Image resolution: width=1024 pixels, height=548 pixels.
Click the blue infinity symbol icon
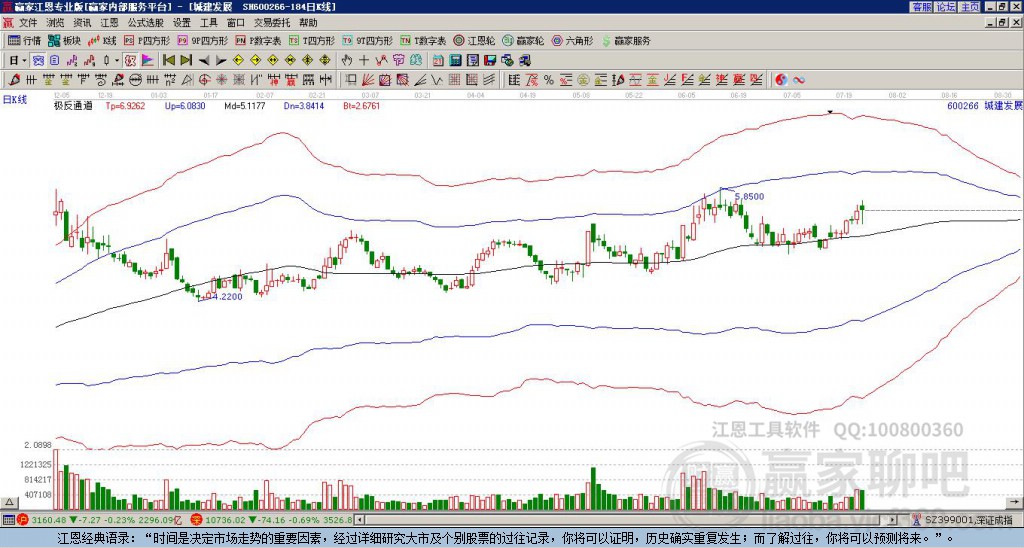click(x=798, y=79)
